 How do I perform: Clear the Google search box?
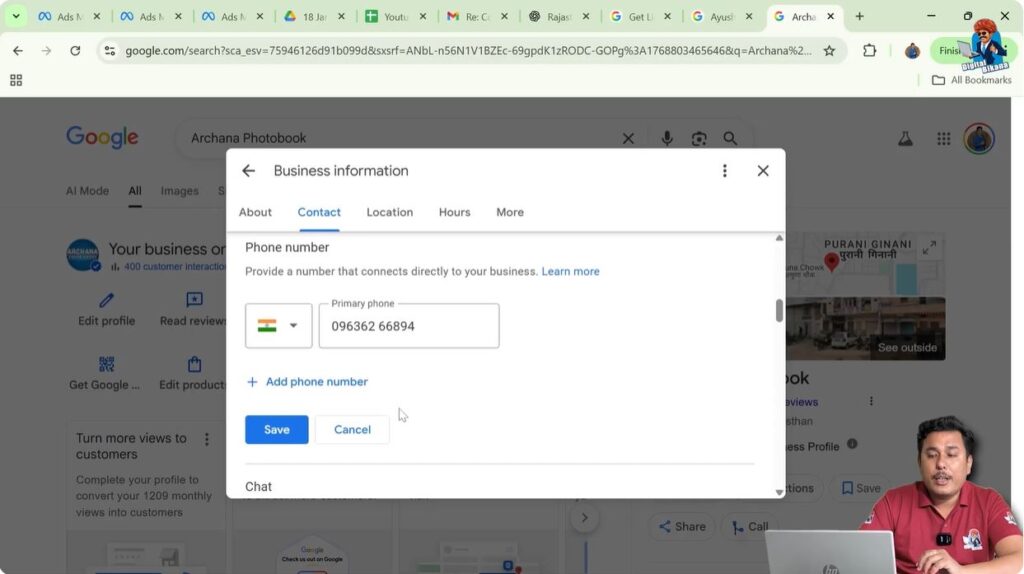(x=628, y=138)
